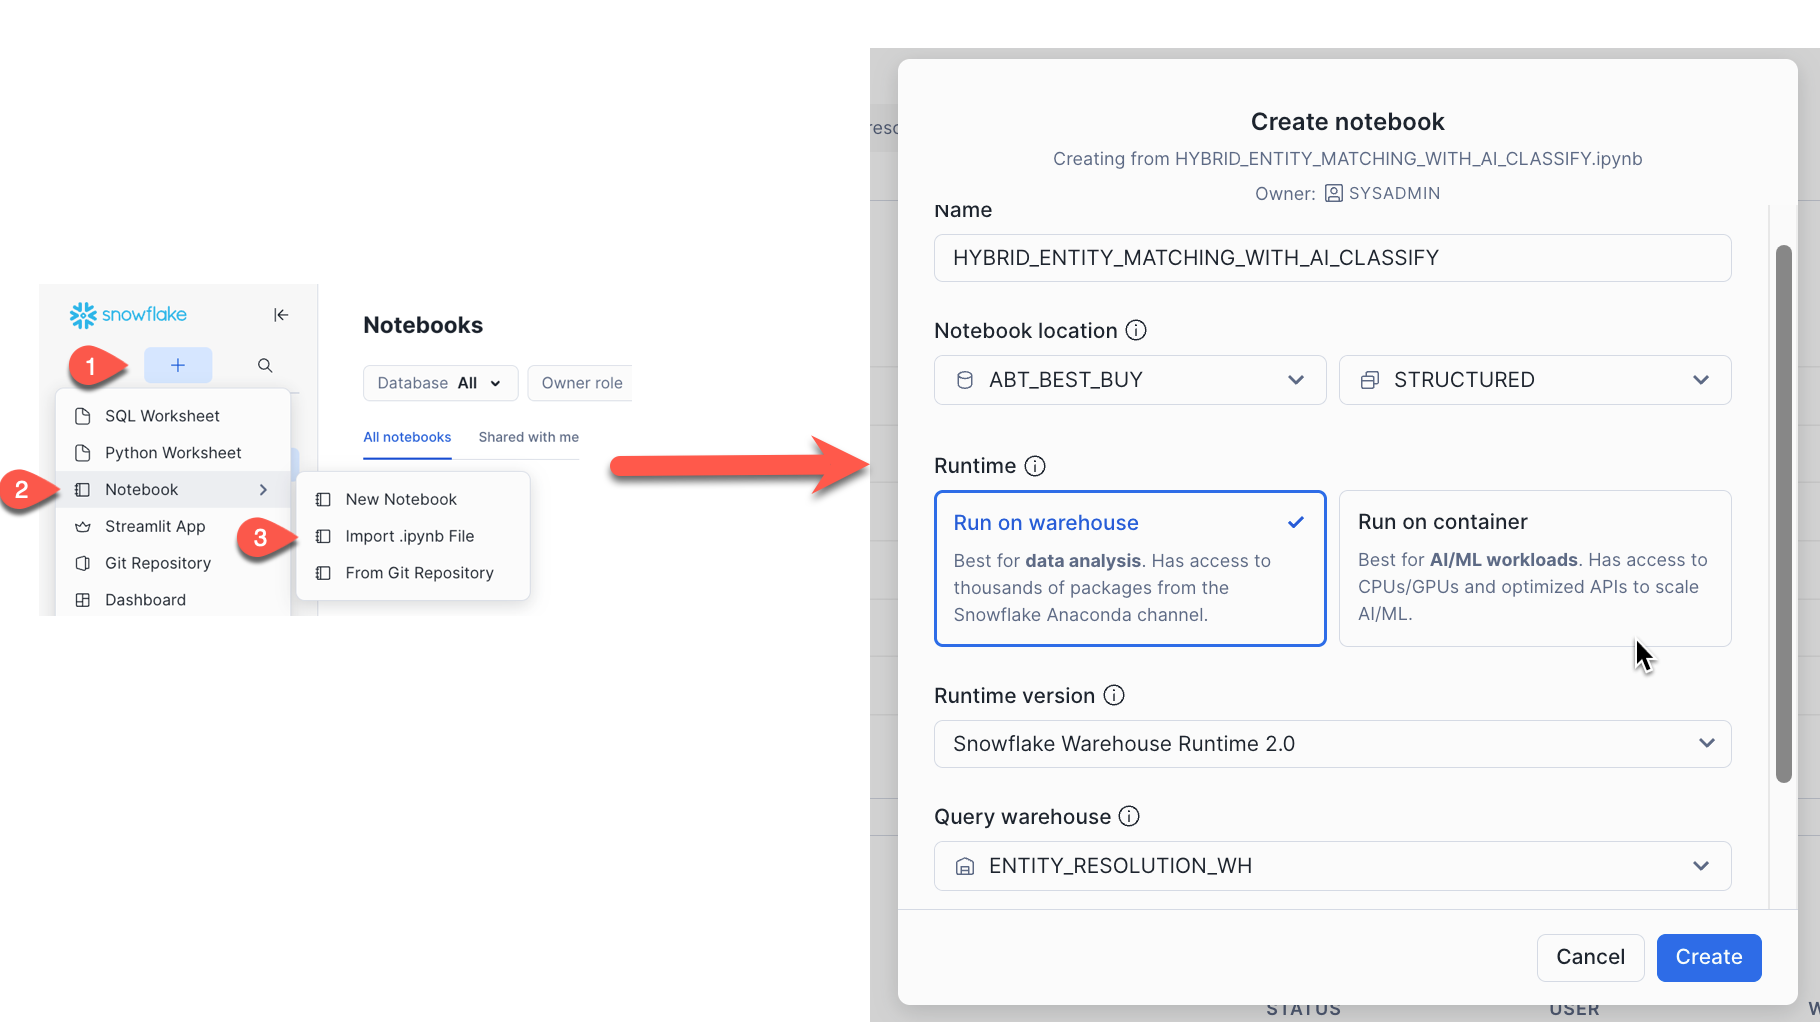Viewport: 1820px width, 1022px height.
Task: Click the Runtime info icon
Action: tap(1035, 466)
